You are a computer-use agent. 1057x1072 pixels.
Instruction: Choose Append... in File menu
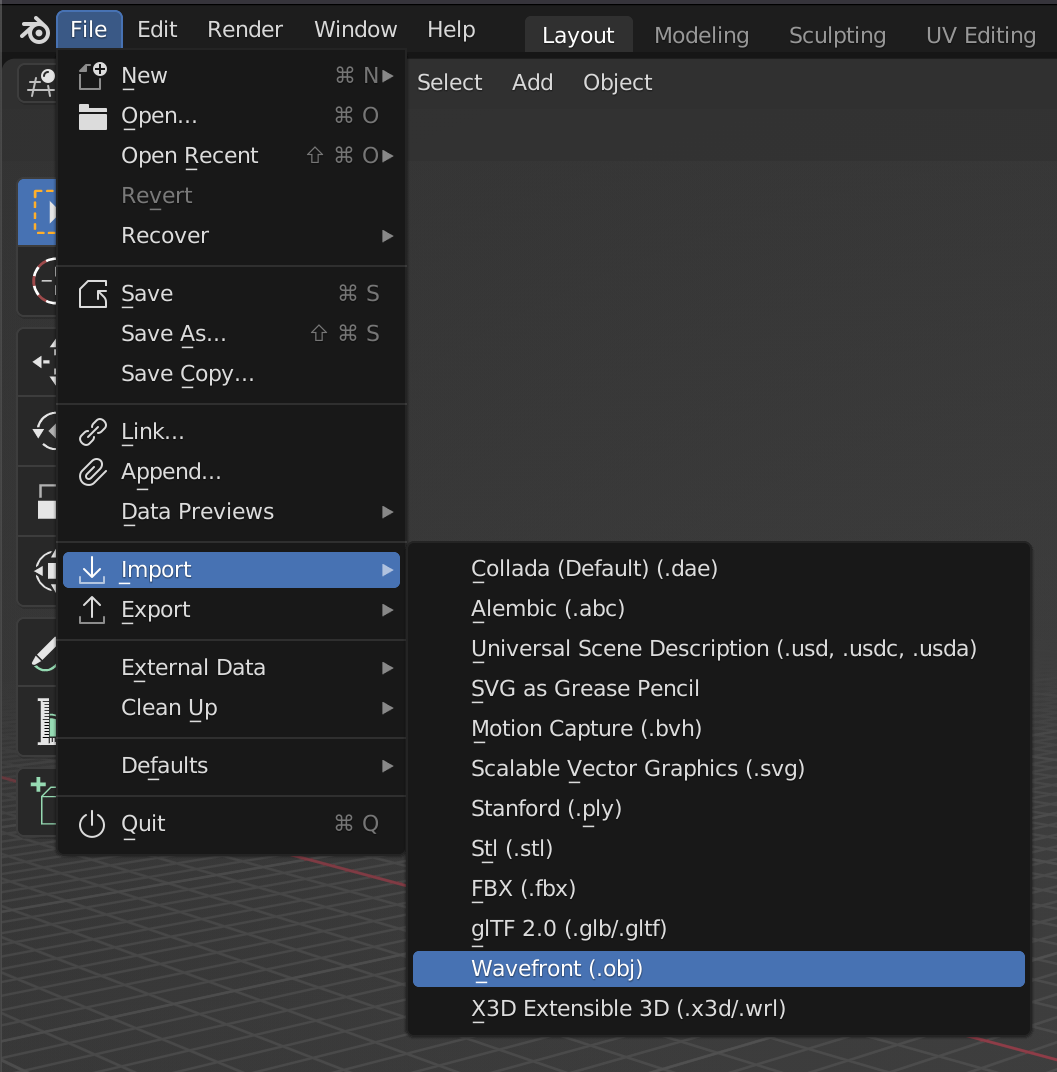coord(231,472)
